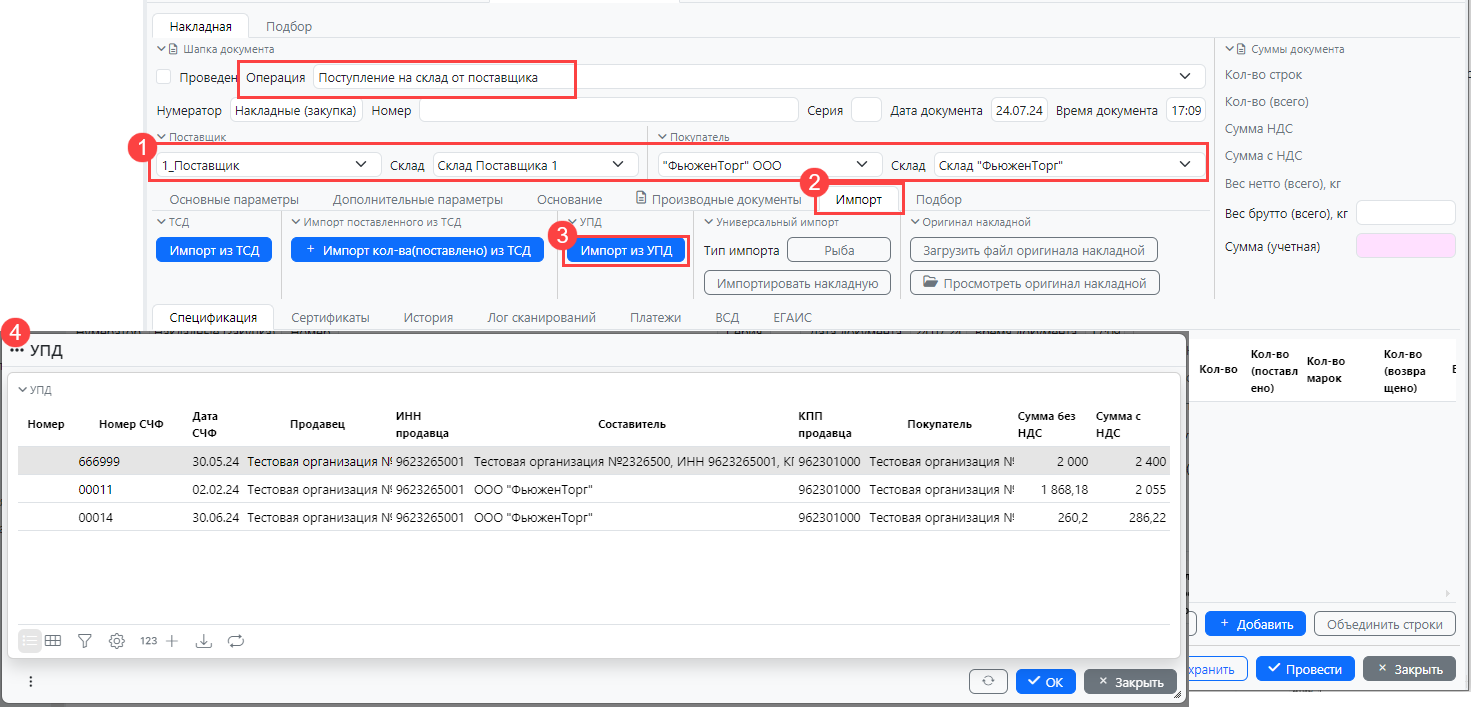Click the Импорт из УПД button

pos(626,251)
